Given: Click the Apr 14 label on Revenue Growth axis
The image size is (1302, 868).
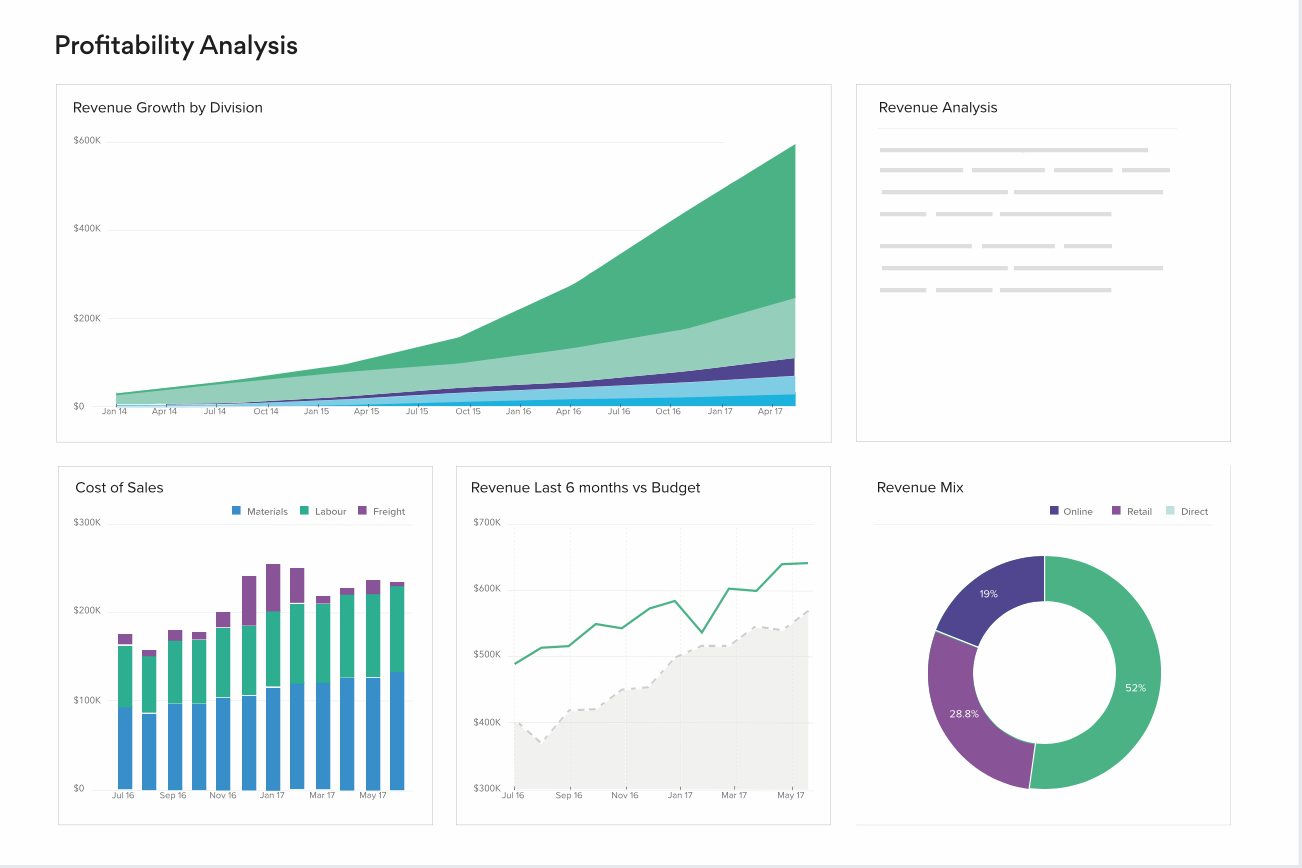Looking at the screenshot, I should [x=164, y=411].
